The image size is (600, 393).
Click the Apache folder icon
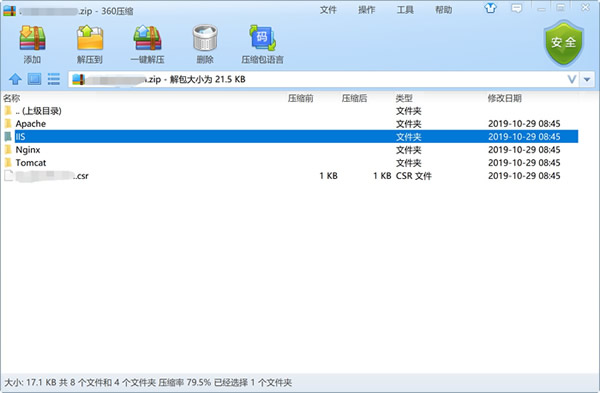tap(8, 123)
